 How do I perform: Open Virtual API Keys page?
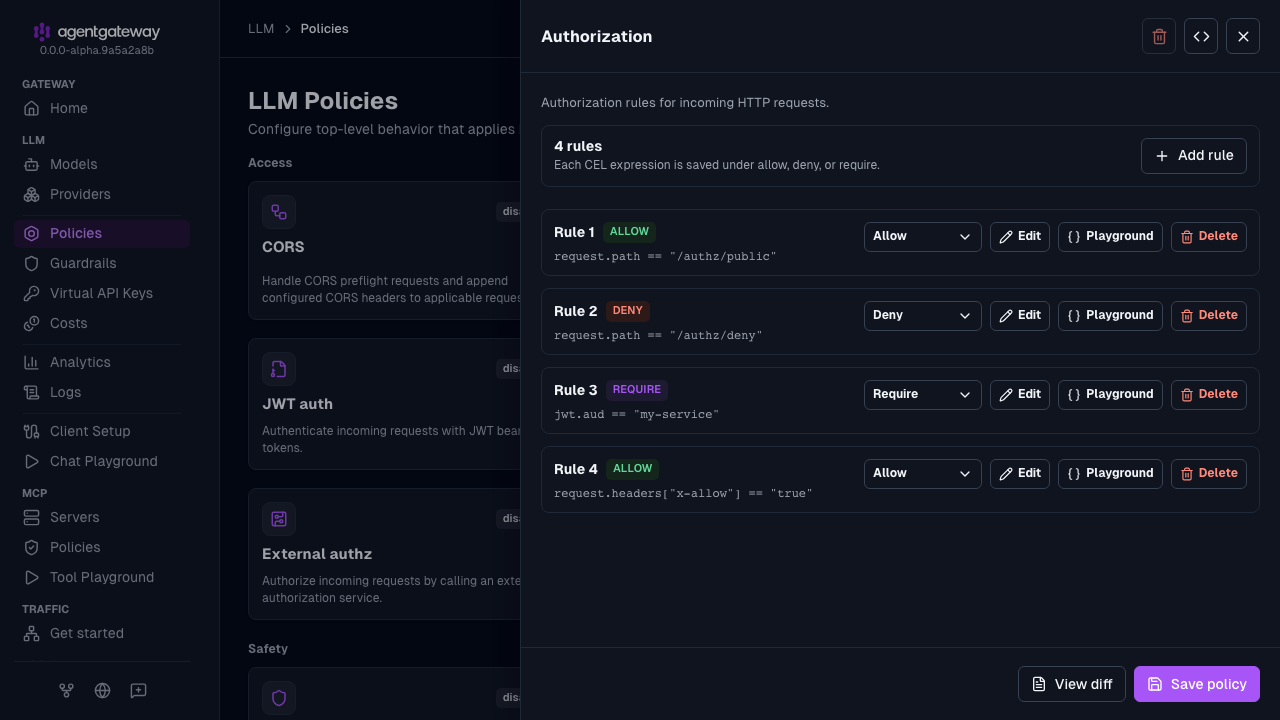[102, 293]
